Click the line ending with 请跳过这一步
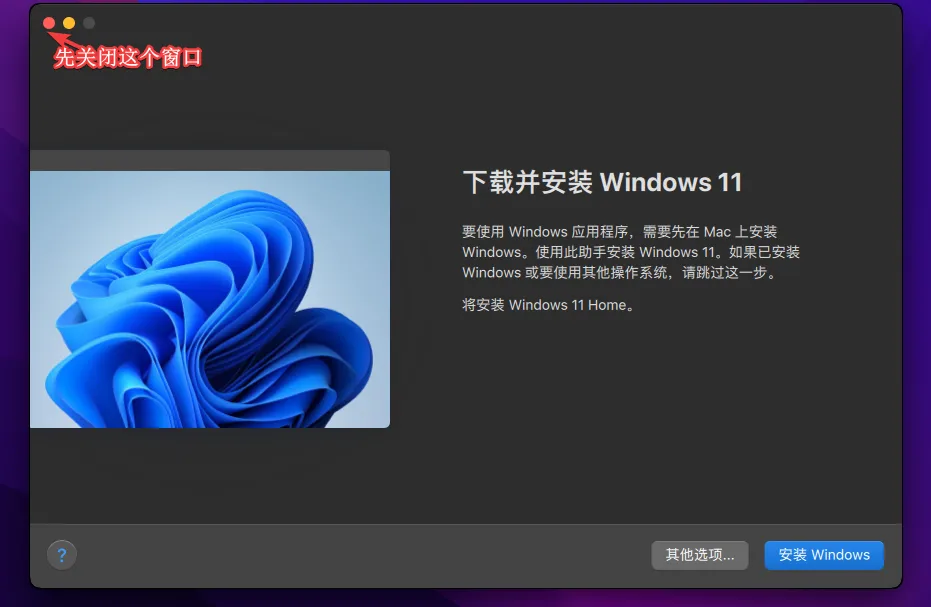This screenshot has width=931, height=607. tap(618, 272)
